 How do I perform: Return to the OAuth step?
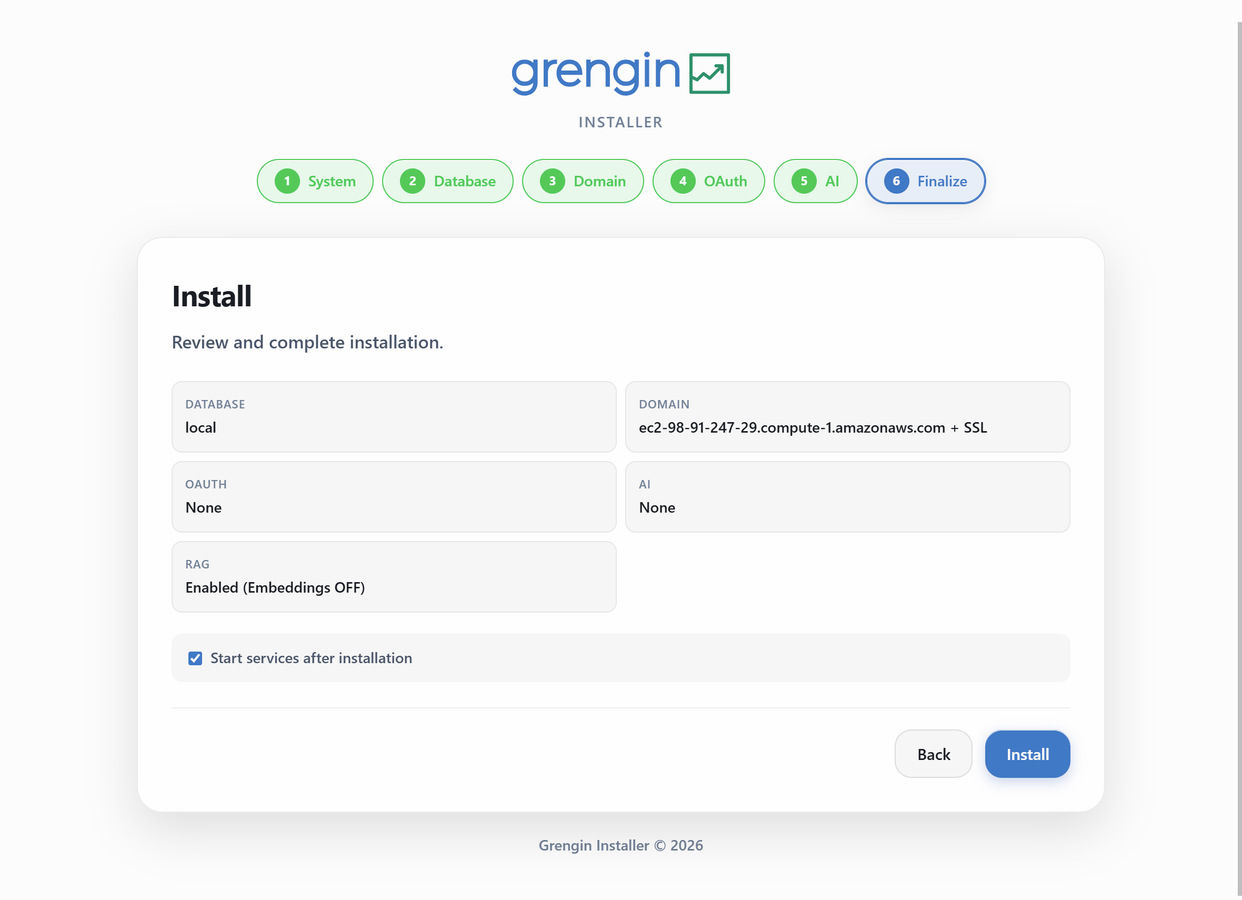pyautogui.click(x=709, y=181)
